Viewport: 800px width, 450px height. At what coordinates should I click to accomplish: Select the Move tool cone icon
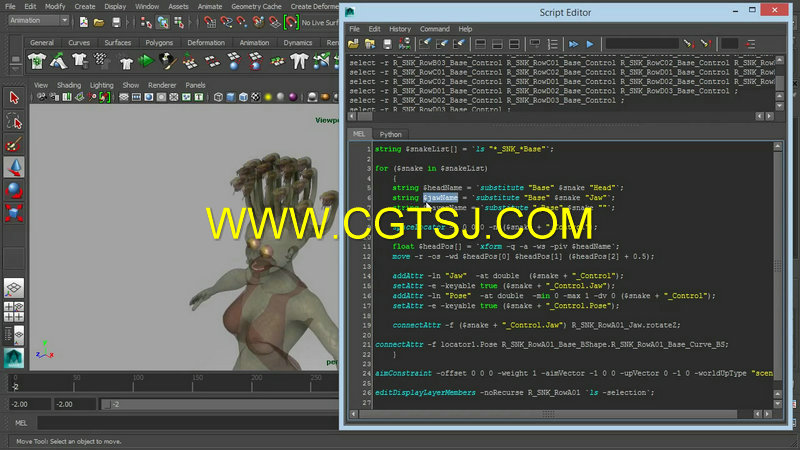pyautogui.click(x=14, y=167)
